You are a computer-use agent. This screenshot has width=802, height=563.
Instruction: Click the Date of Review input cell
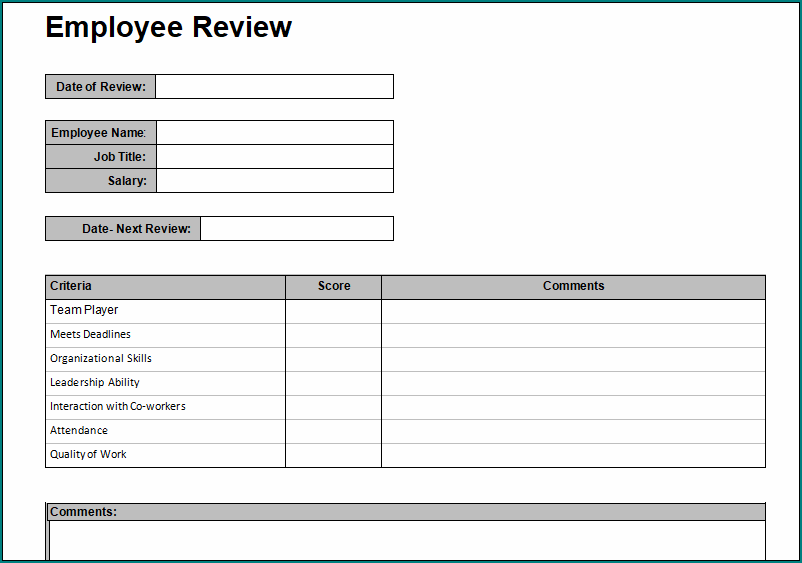click(275, 86)
